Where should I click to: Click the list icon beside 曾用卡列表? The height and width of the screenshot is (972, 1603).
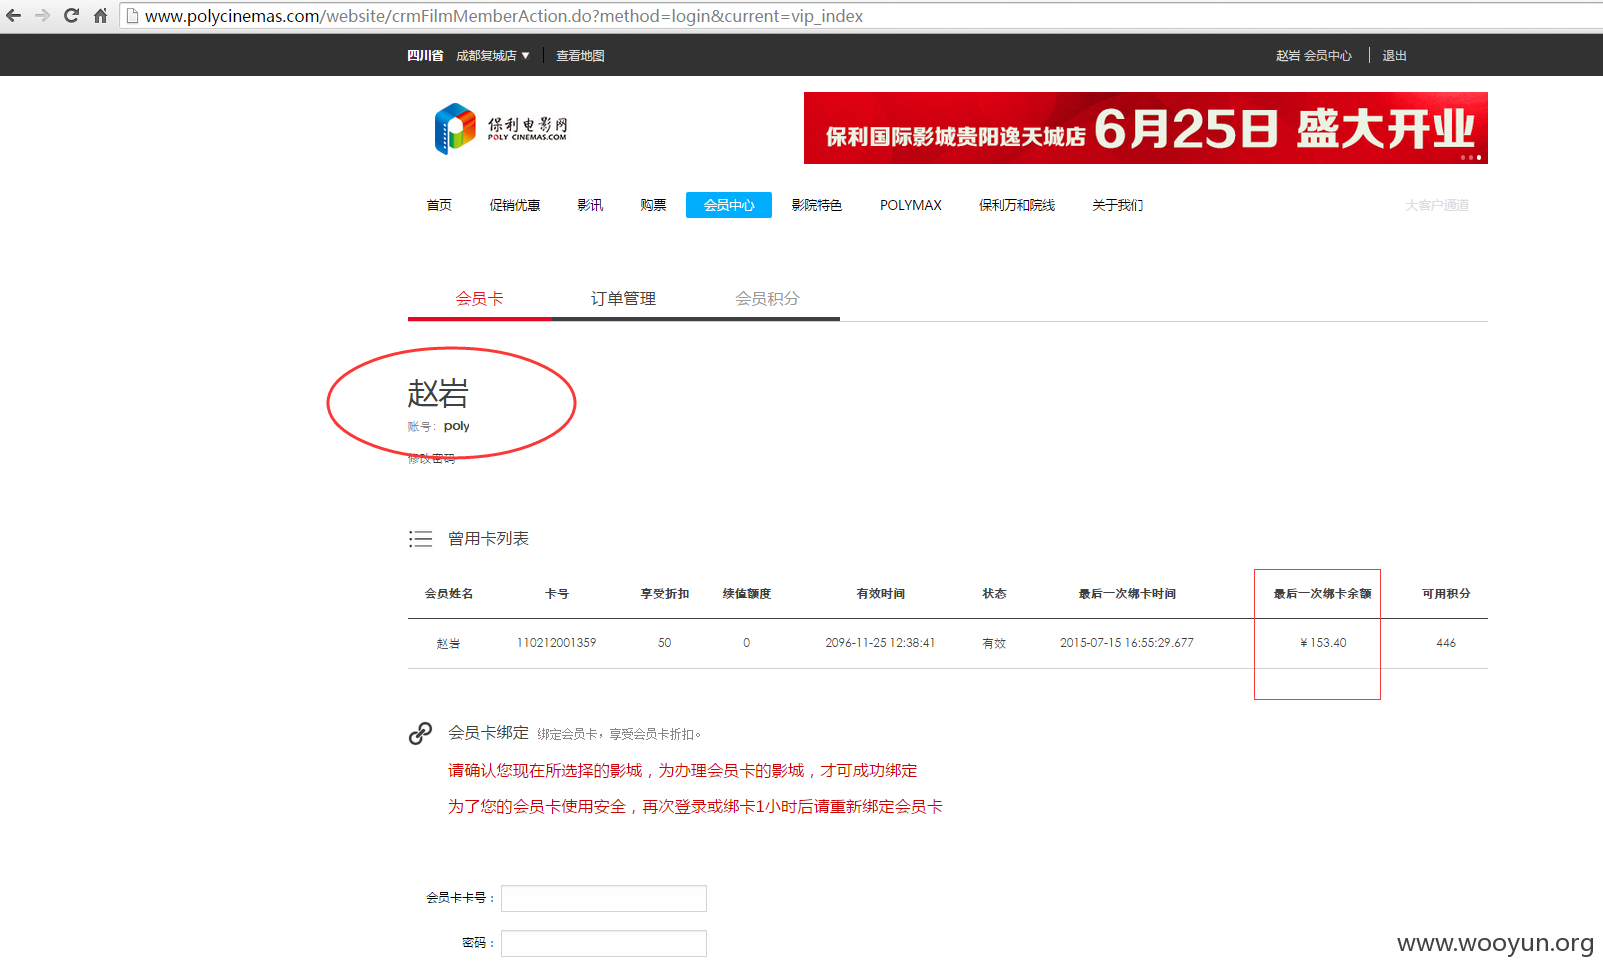420,539
